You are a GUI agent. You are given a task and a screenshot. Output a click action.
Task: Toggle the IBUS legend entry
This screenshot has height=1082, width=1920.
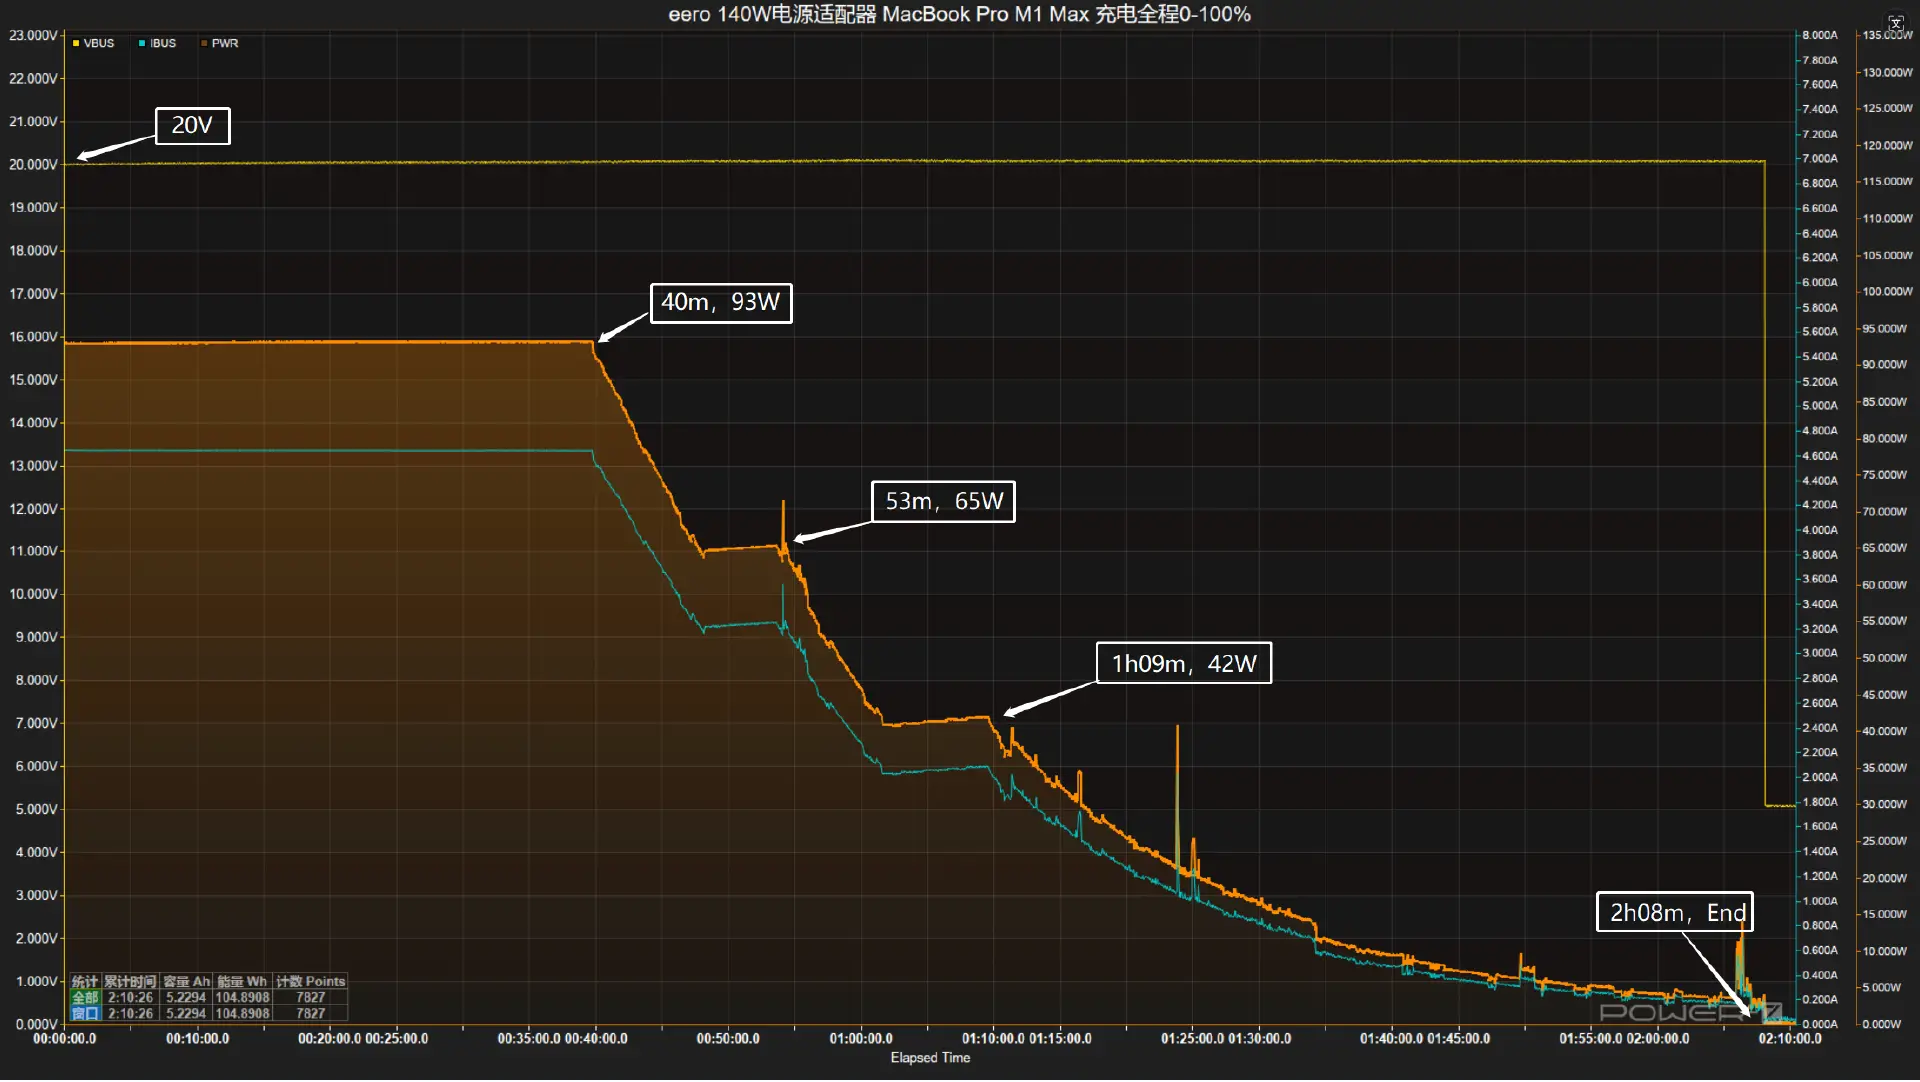162,43
